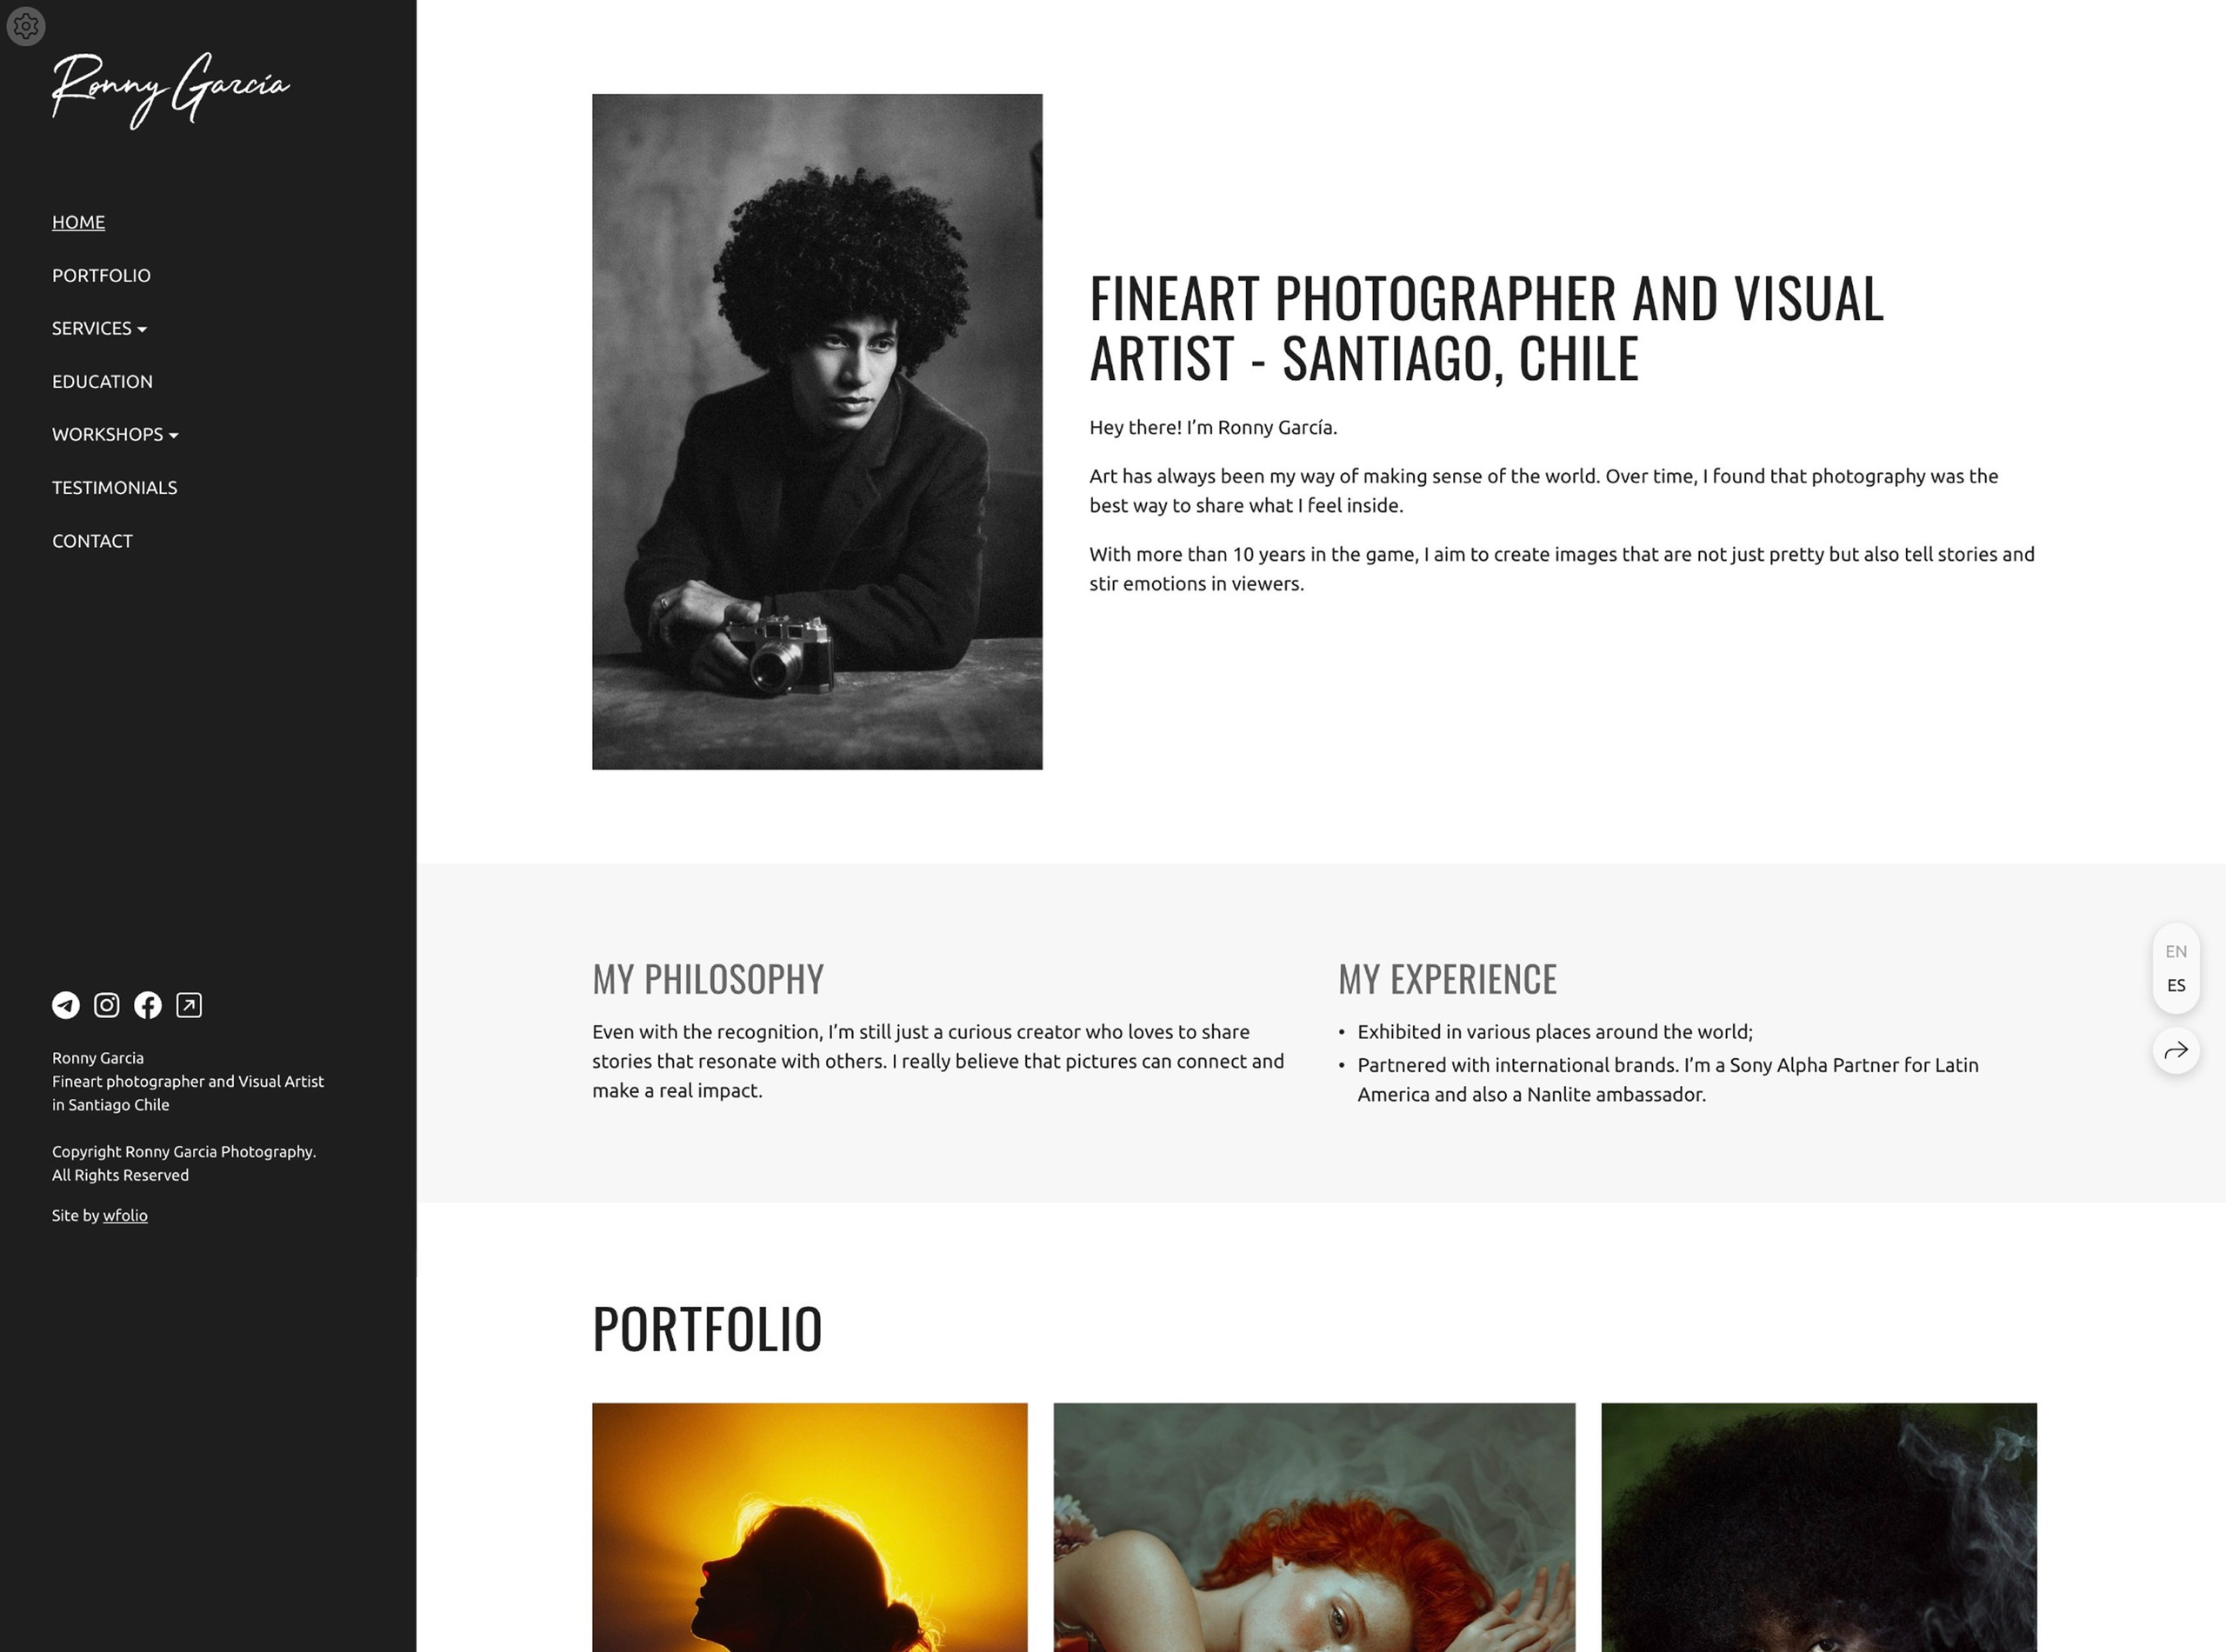Open the Telegram social icon
The width and height of the screenshot is (2226, 1652).
(66, 1005)
